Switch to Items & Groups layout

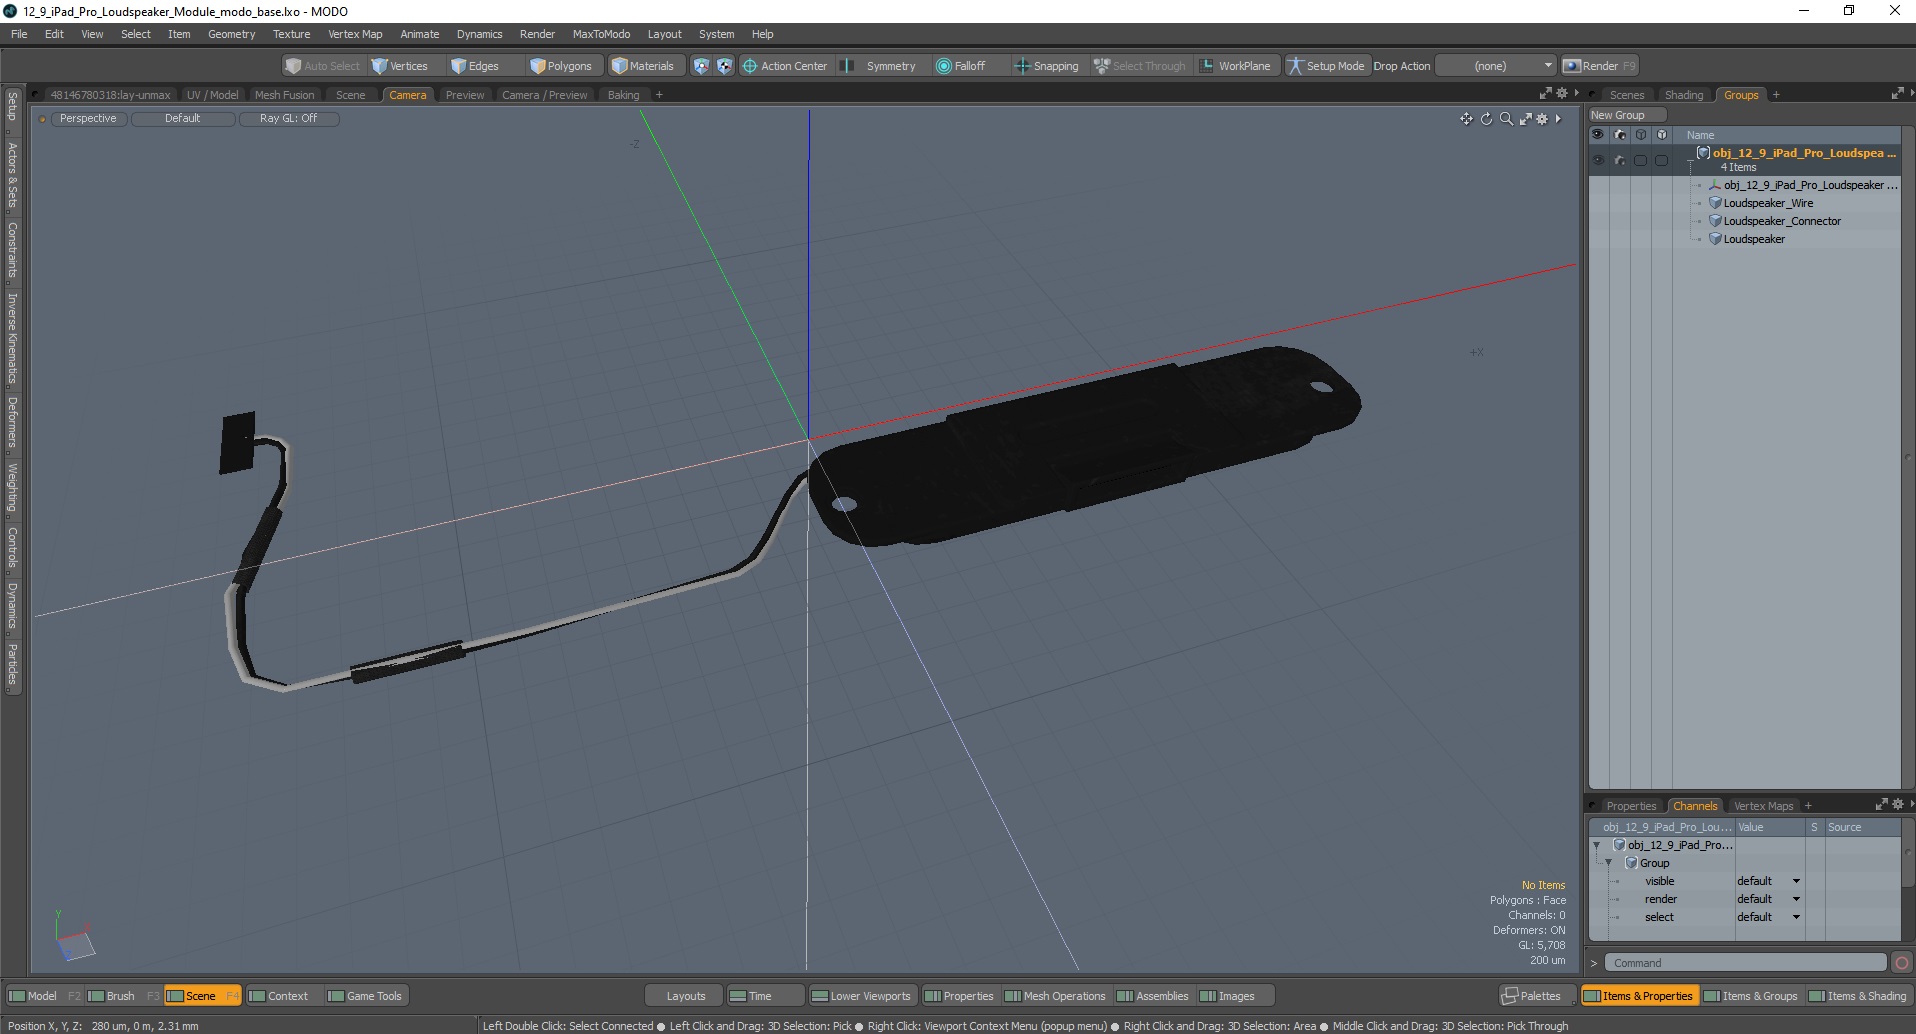1750,996
